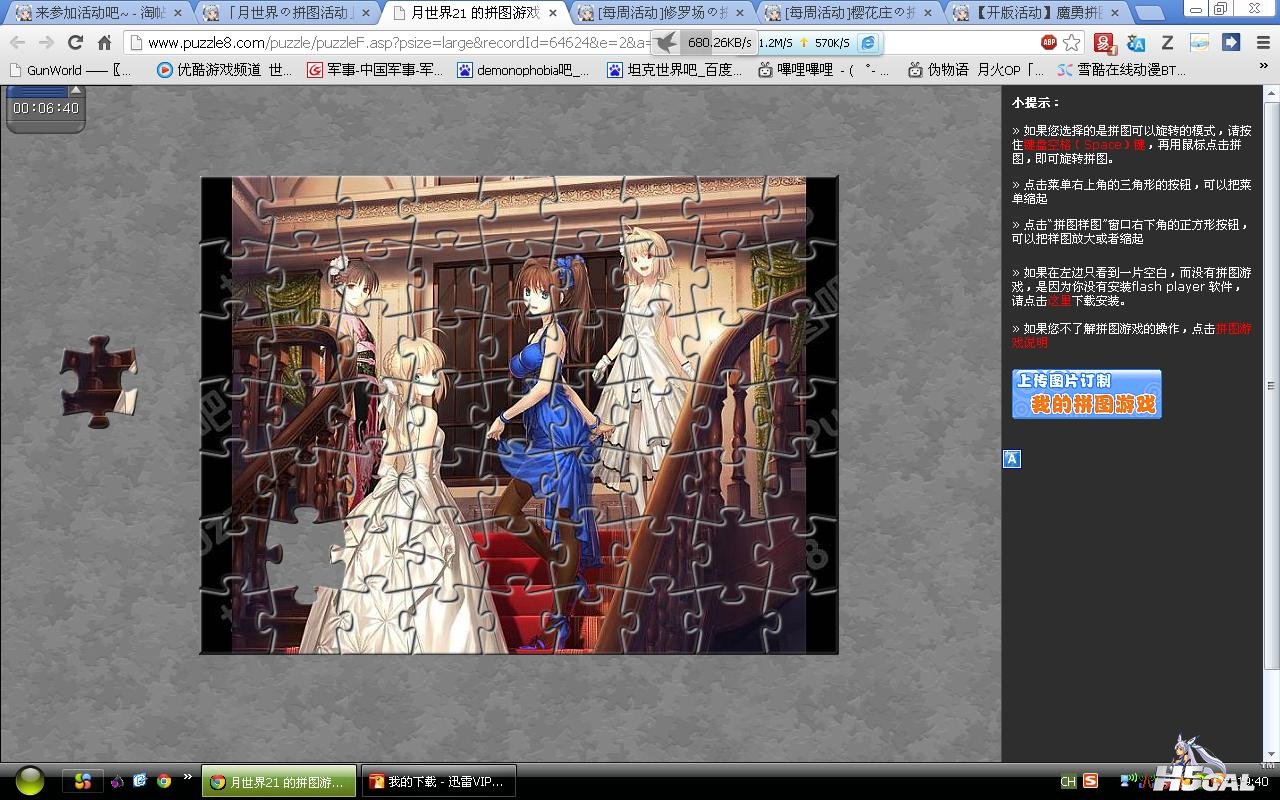Open the Adblock Plus extension icon
The image size is (1280, 800).
click(x=1048, y=43)
